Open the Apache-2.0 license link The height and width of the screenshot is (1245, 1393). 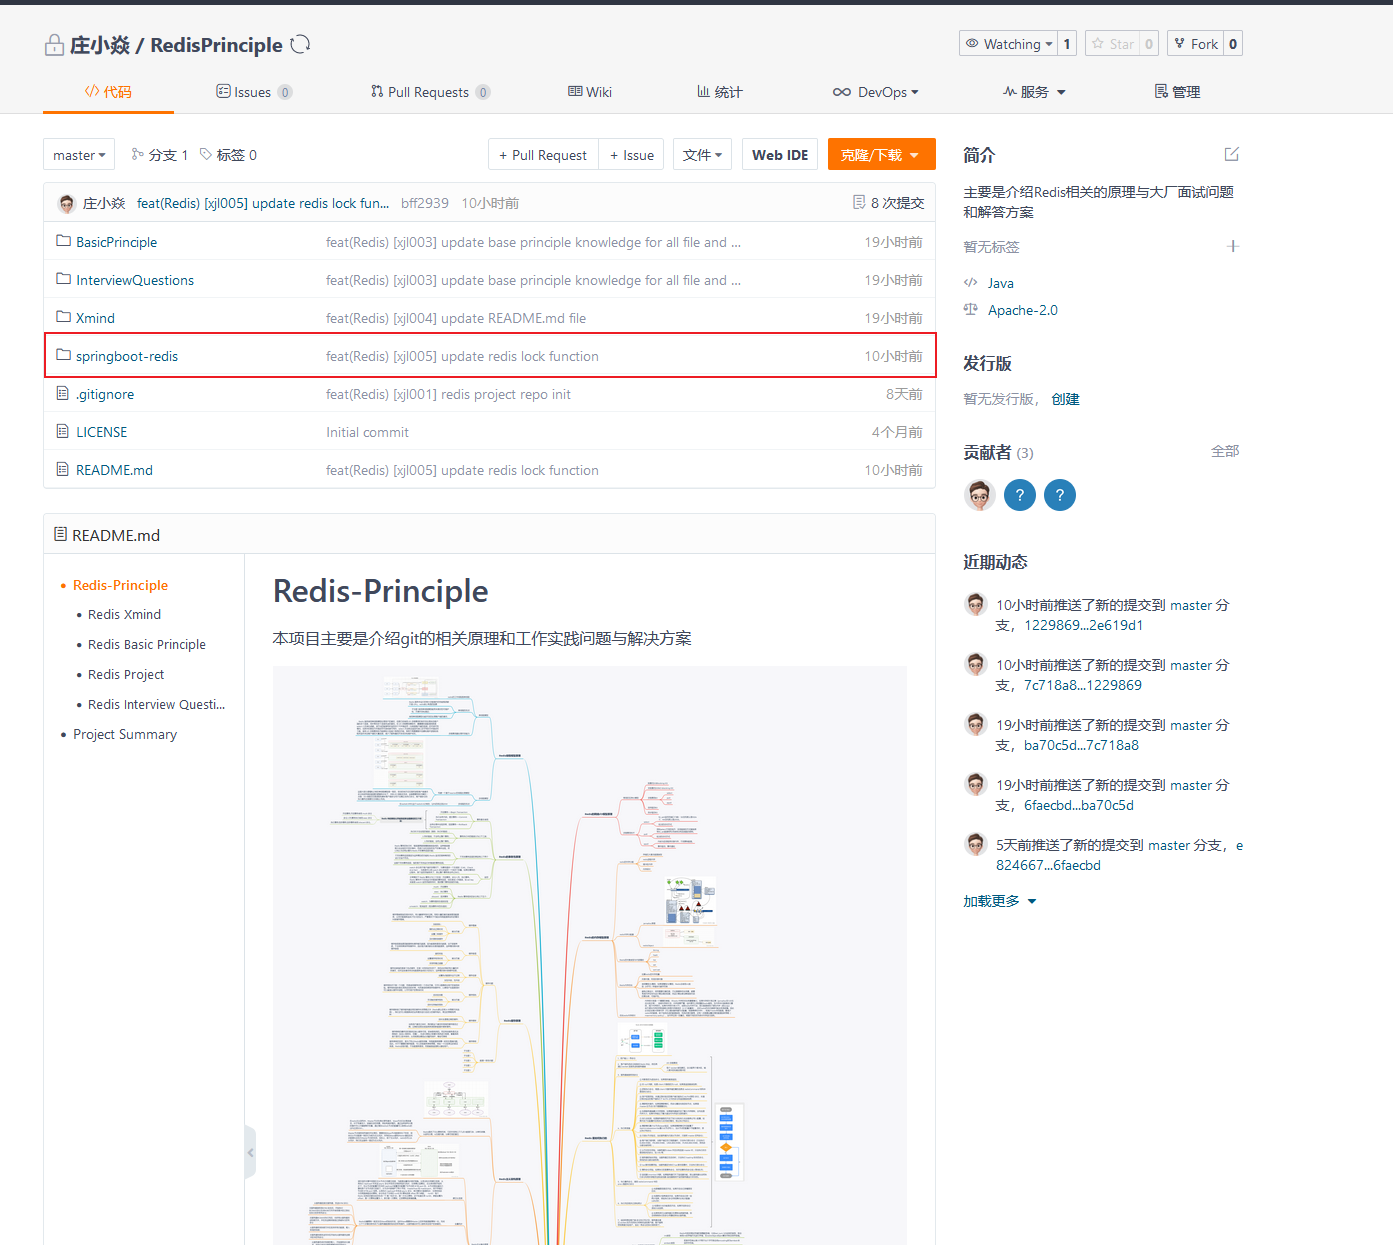(1023, 310)
